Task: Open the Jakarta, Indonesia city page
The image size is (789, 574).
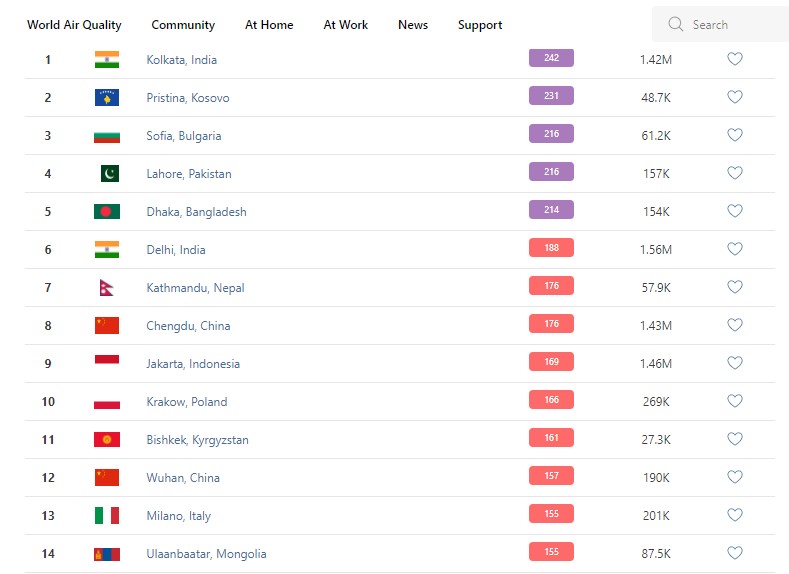Action: click(193, 364)
